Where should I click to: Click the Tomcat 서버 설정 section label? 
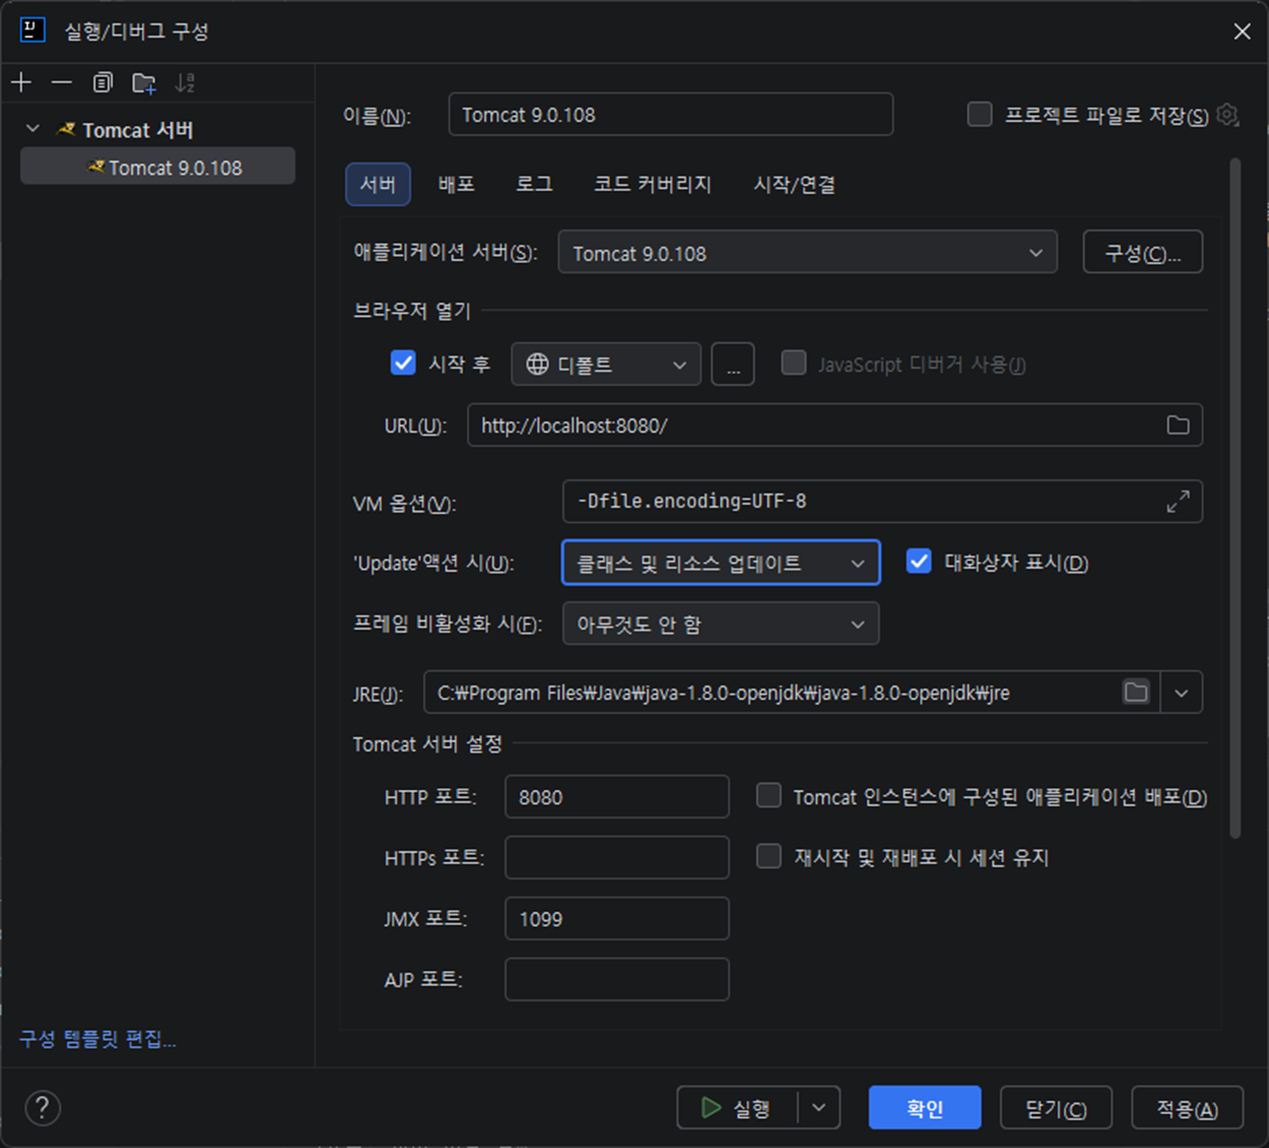(428, 744)
